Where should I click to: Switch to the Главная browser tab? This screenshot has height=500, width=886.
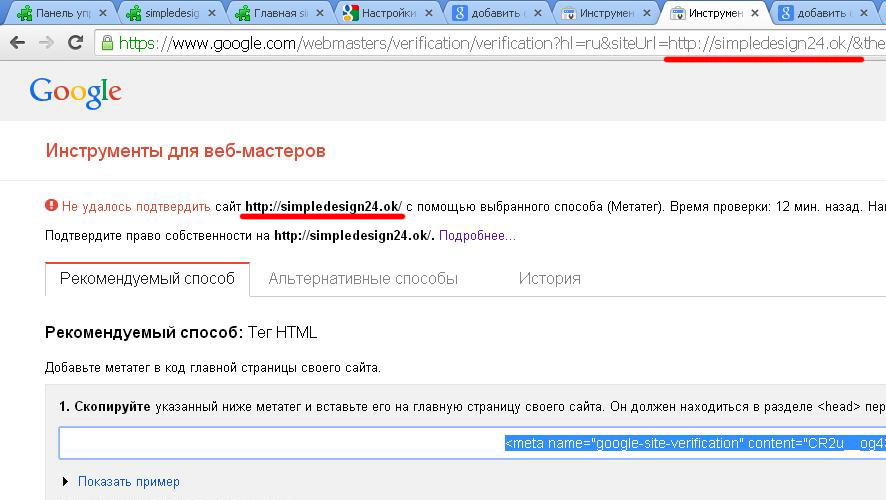point(280,13)
